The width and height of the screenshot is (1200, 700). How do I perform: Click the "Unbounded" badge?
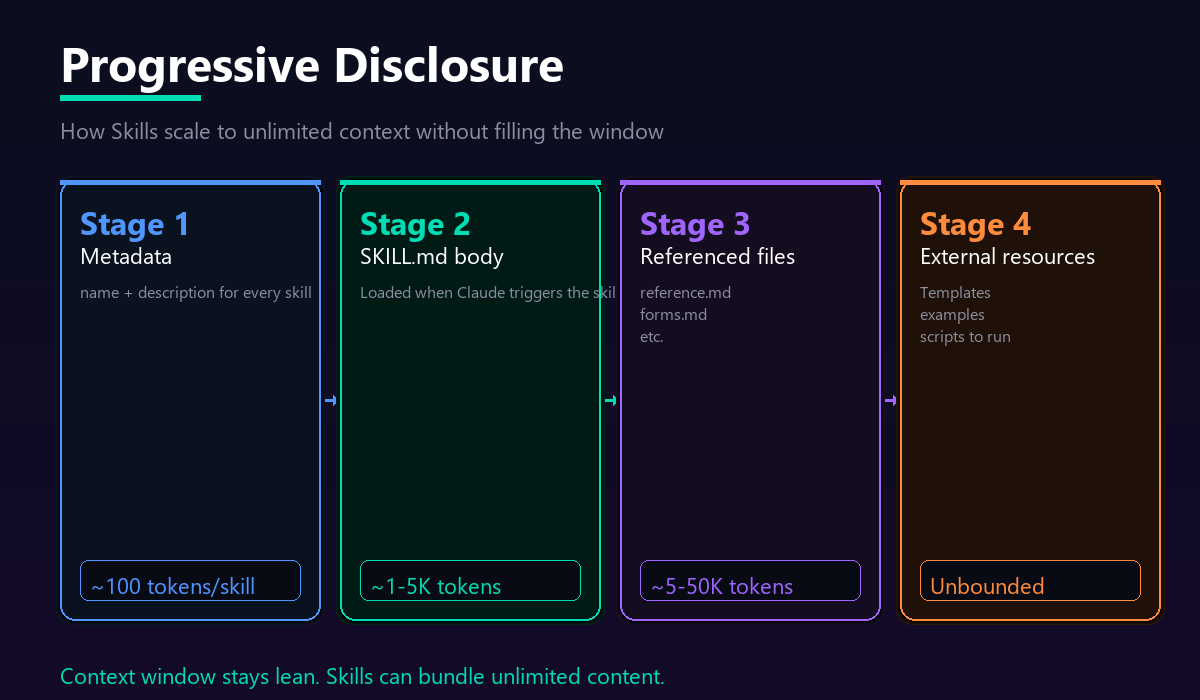(x=1030, y=581)
